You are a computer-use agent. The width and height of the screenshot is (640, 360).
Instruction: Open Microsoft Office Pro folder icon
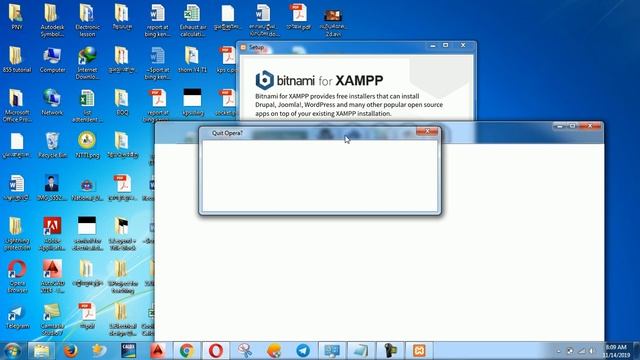click(x=16, y=105)
